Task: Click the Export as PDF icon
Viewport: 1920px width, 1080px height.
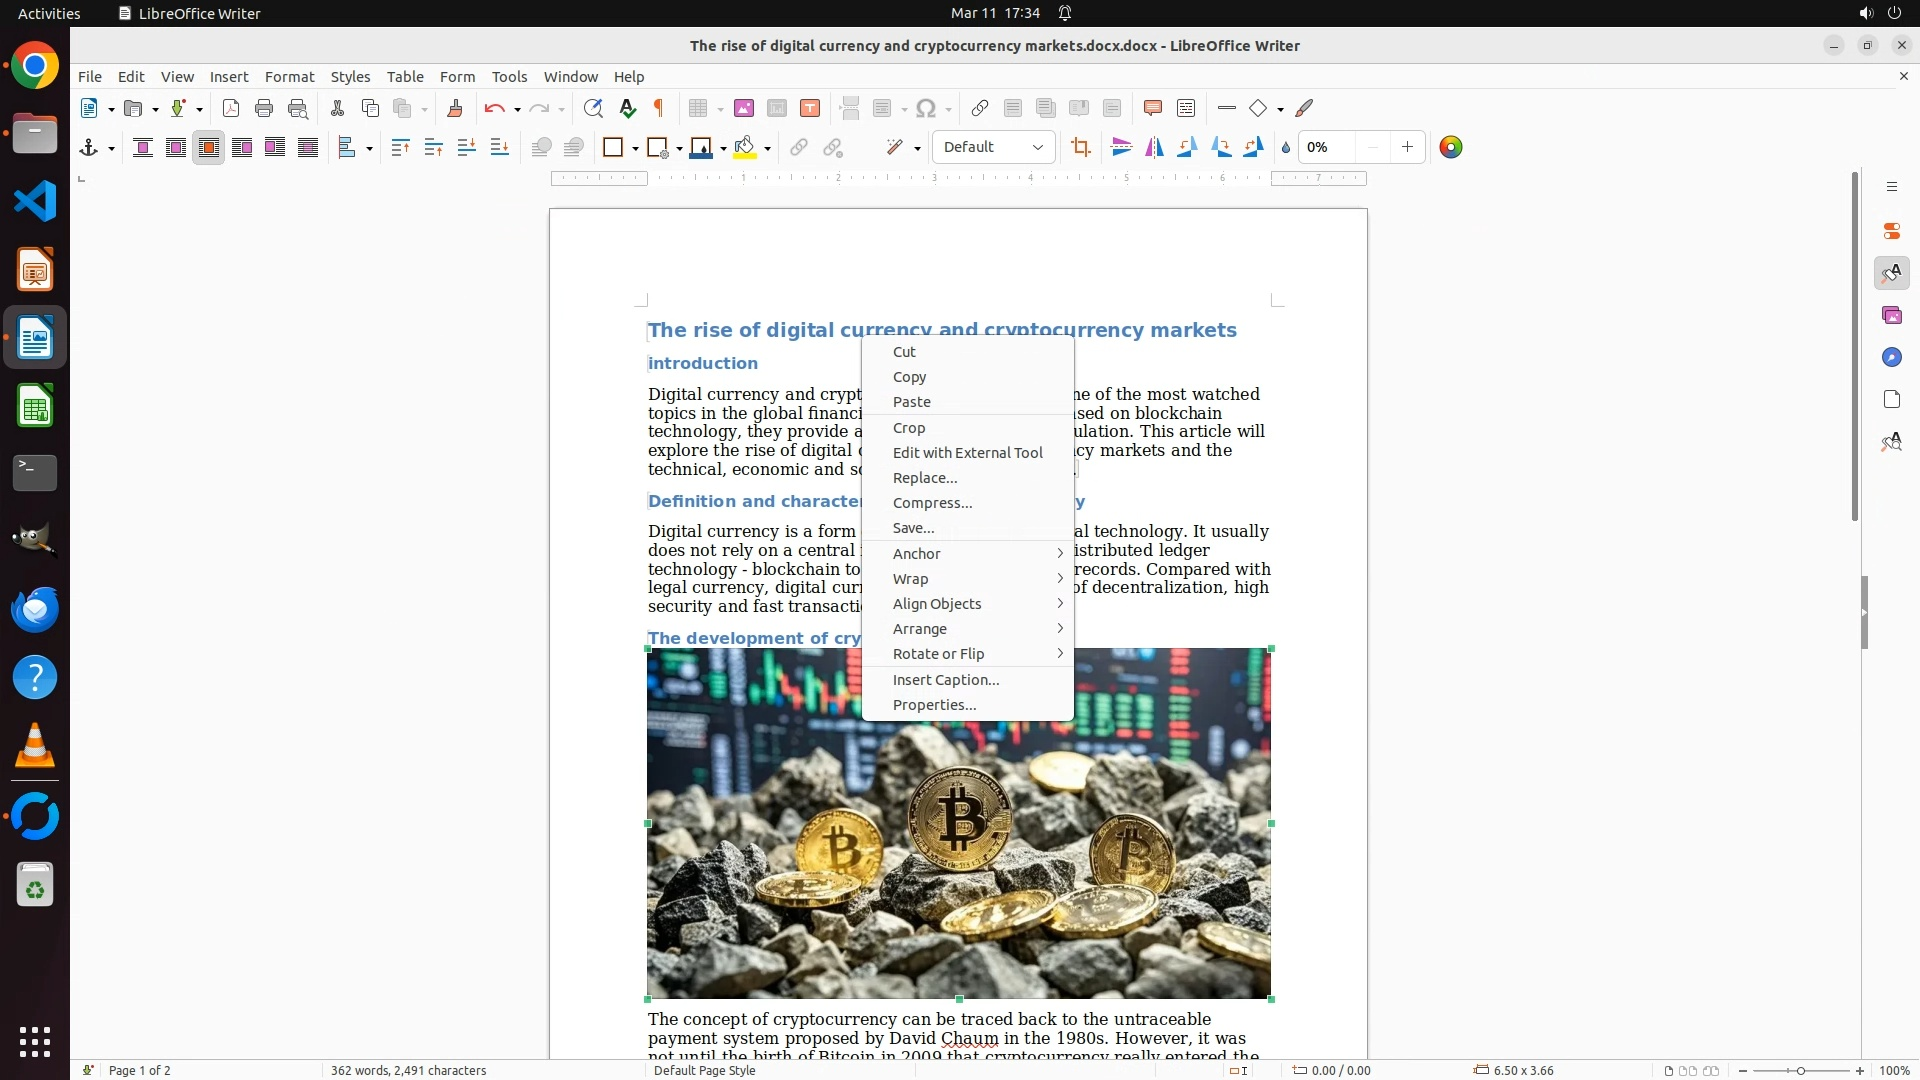Action: [231, 109]
